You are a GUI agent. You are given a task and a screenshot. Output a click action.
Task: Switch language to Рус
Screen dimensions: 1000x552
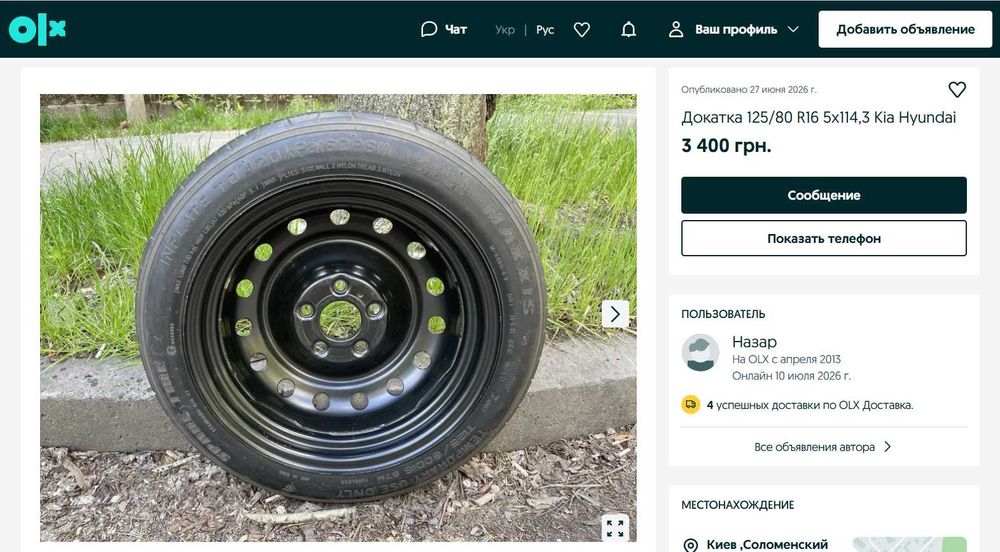tap(545, 29)
